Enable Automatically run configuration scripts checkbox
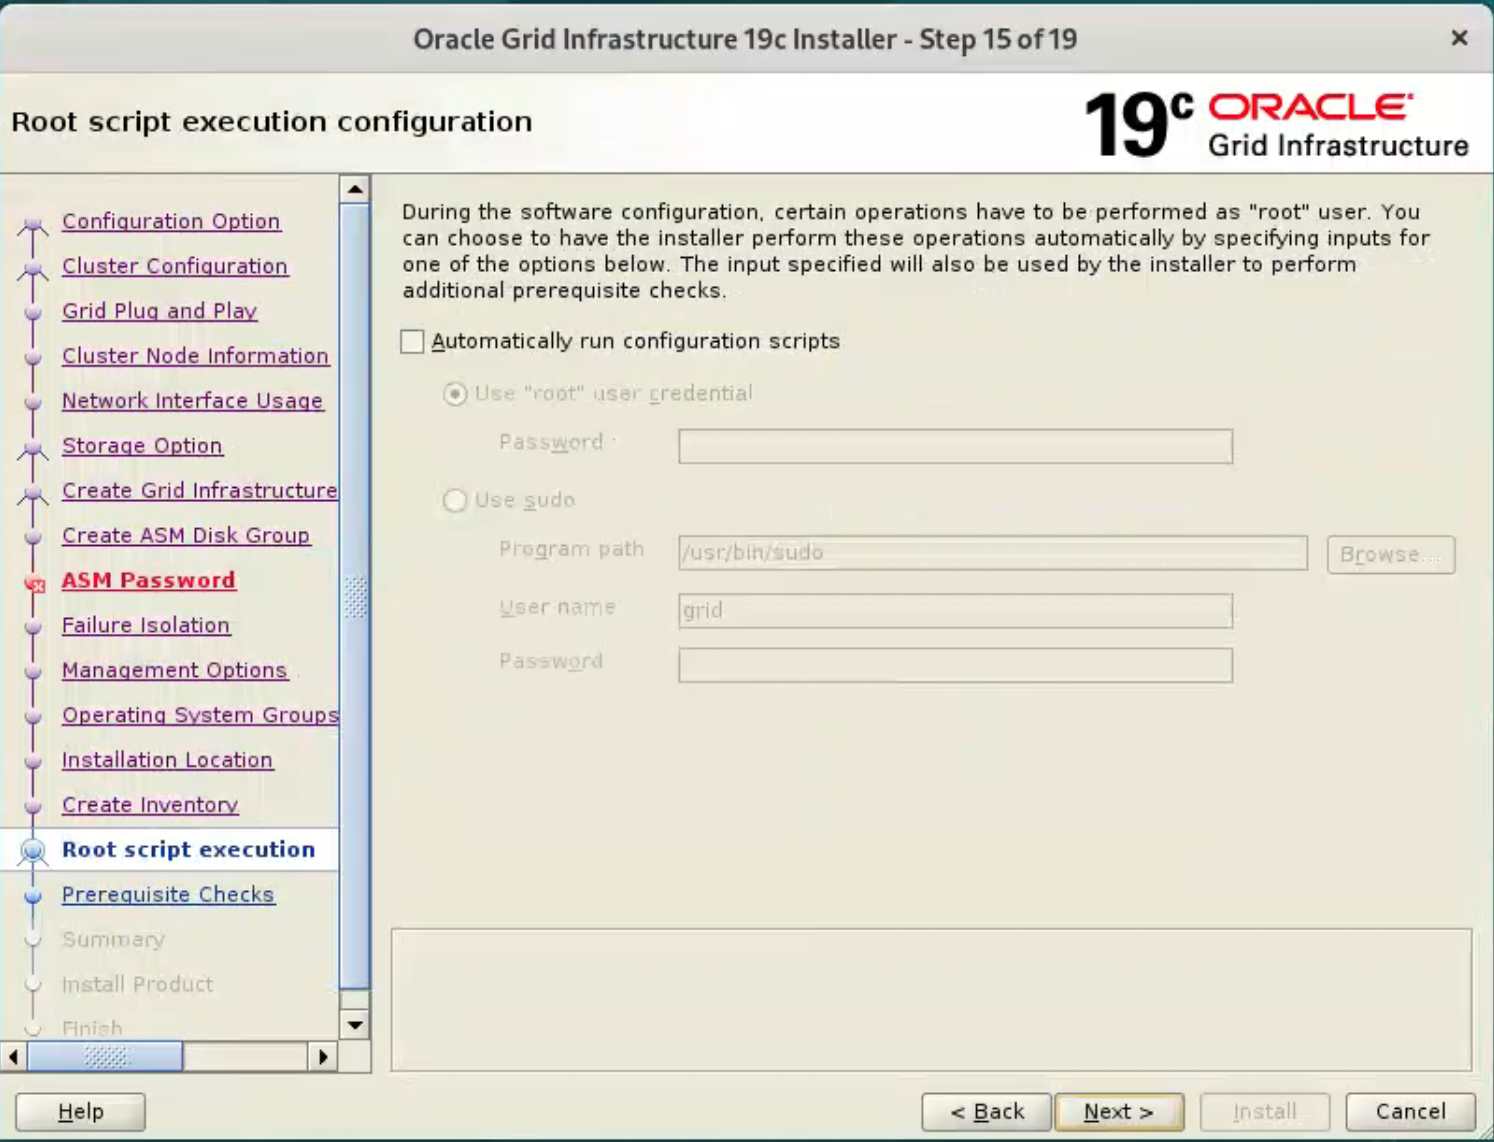The width and height of the screenshot is (1494, 1142). pos(412,341)
